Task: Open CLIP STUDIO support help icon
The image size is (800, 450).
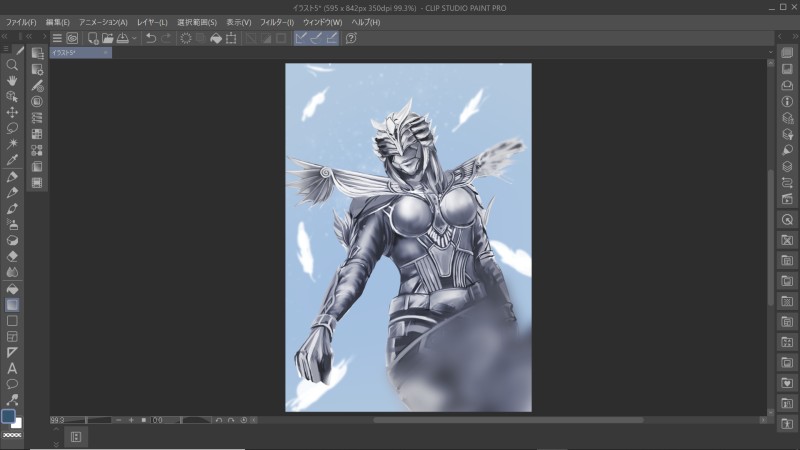Action: (x=351, y=38)
